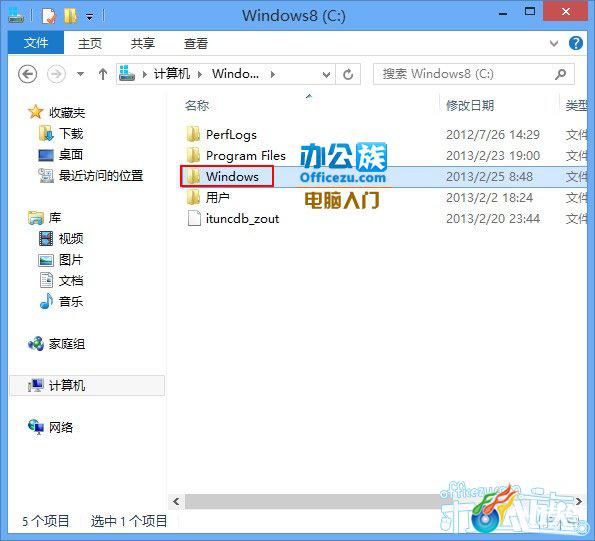Select the ituncdb_zout file
Viewport: 595px width, 541px height.
pos(242,219)
